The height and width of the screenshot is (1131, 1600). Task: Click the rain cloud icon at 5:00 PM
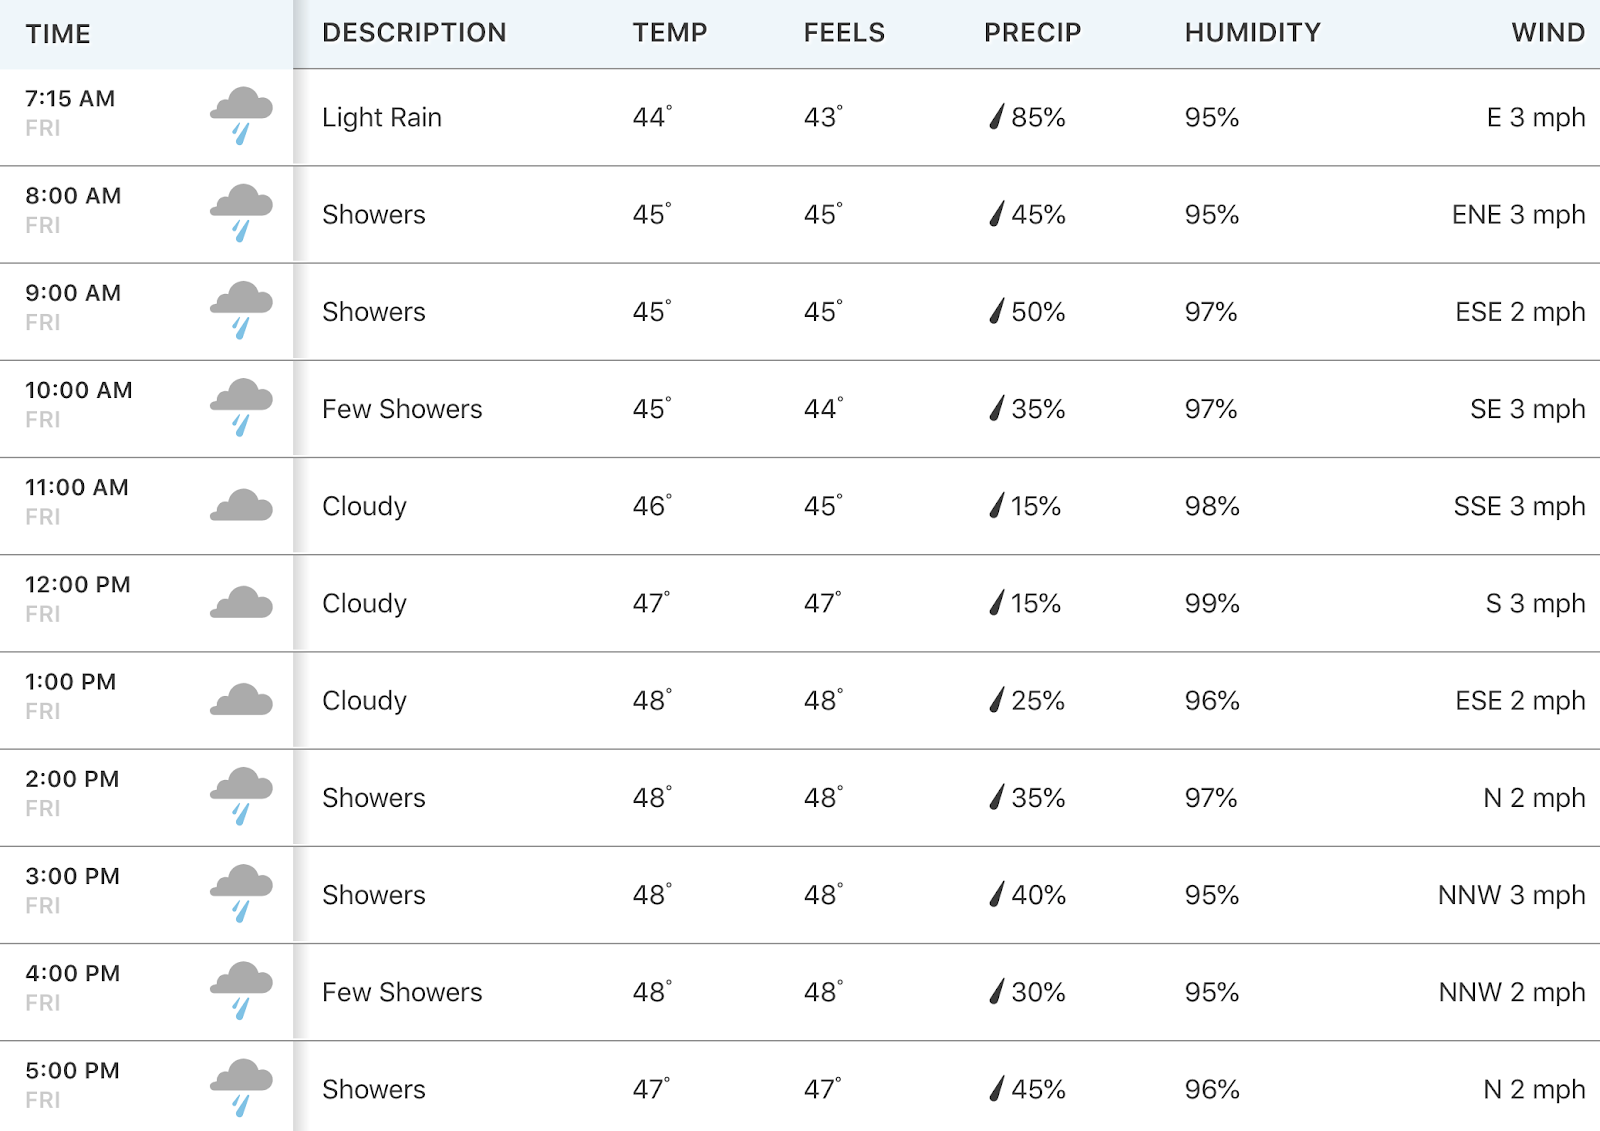click(x=241, y=1087)
